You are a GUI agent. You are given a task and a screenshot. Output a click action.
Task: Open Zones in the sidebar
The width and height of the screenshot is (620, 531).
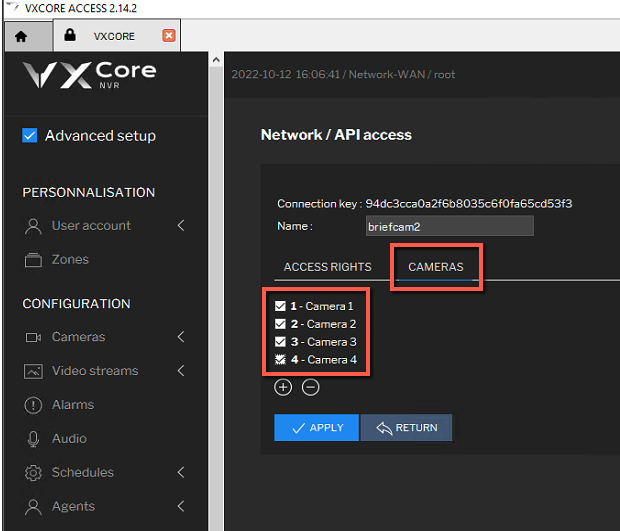[x=70, y=259]
